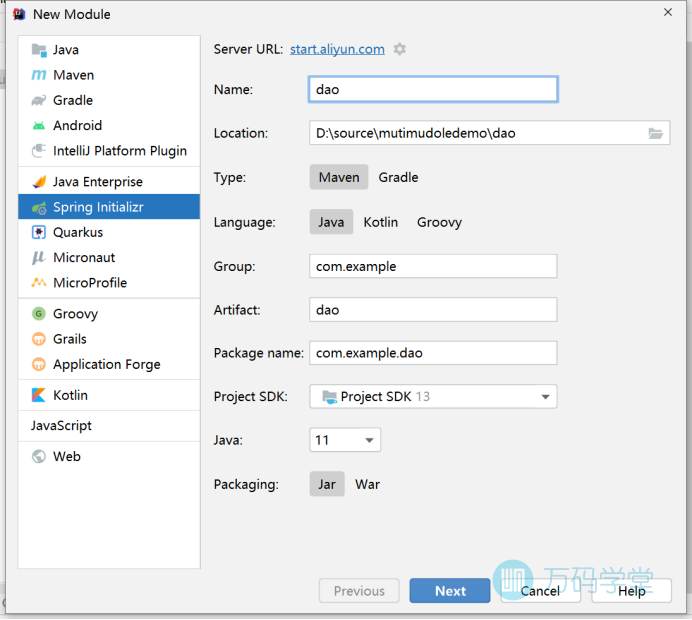
Task: Edit the Package name field
Action: click(x=433, y=353)
